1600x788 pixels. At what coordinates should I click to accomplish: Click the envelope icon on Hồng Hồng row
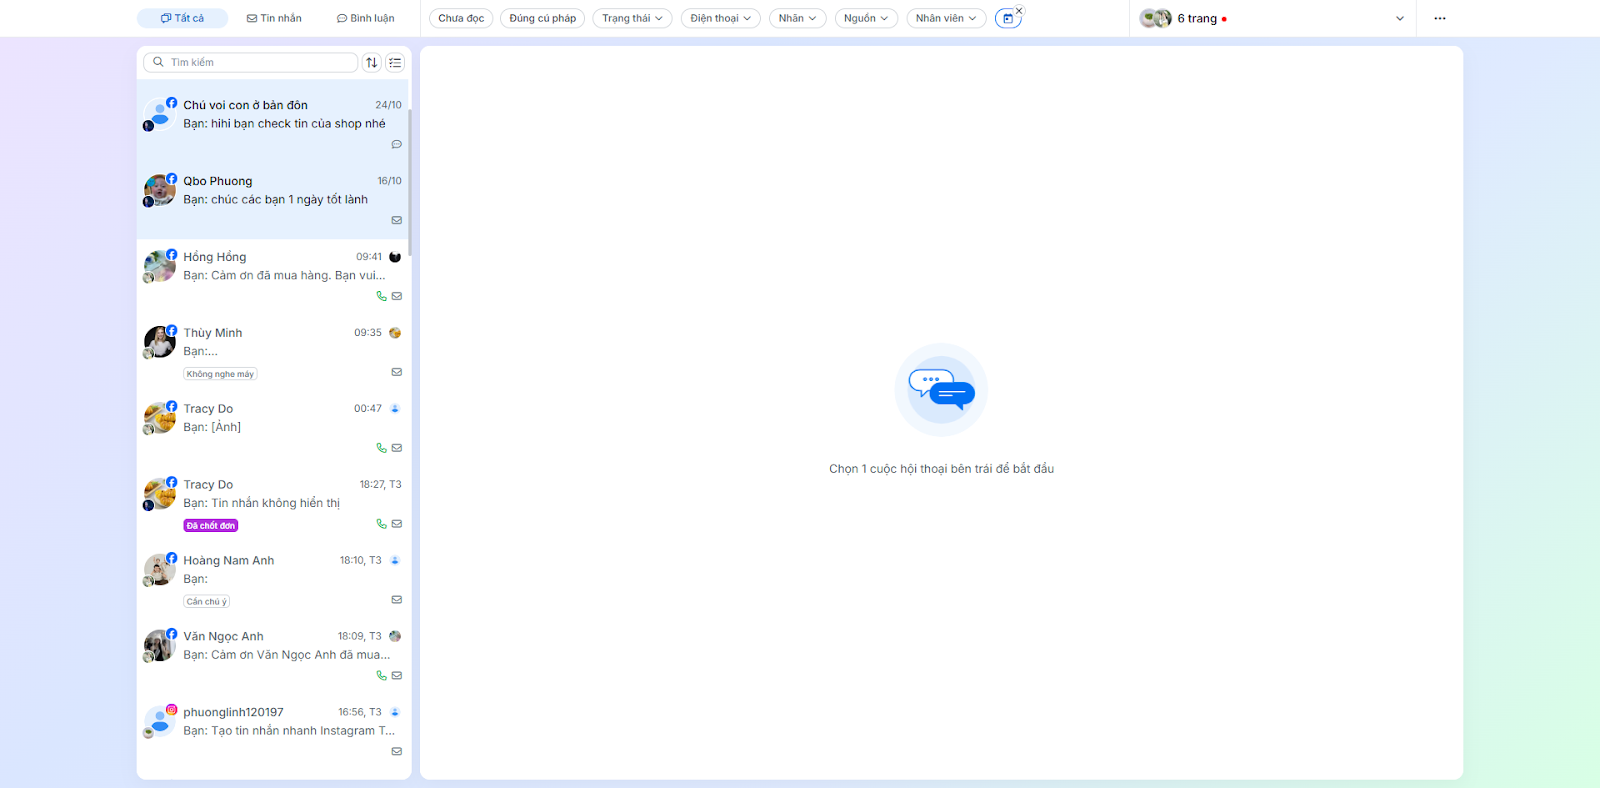tap(397, 296)
